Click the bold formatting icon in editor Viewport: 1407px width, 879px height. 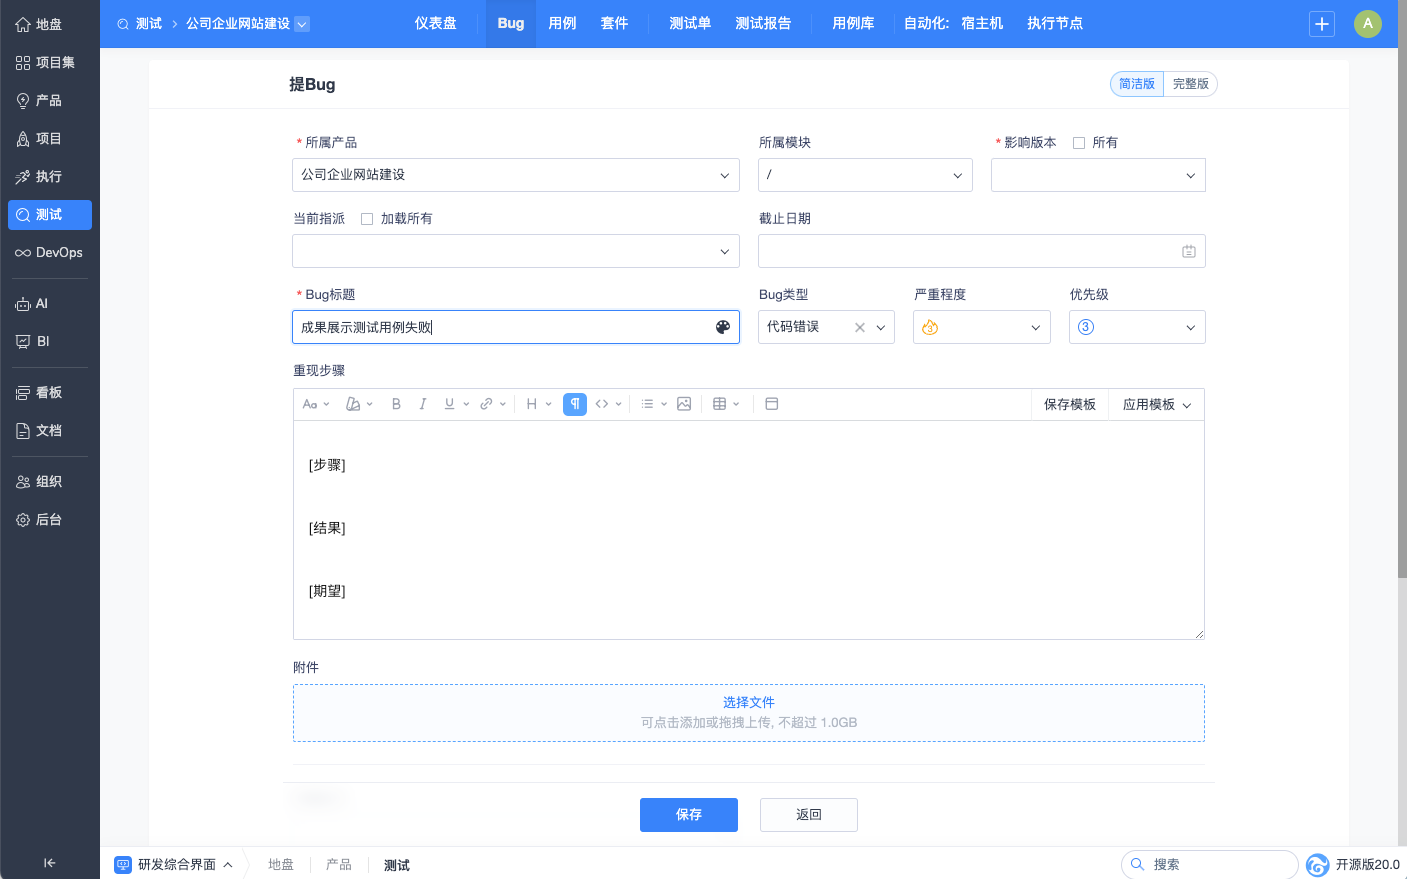pyautogui.click(x=396, y=404)
